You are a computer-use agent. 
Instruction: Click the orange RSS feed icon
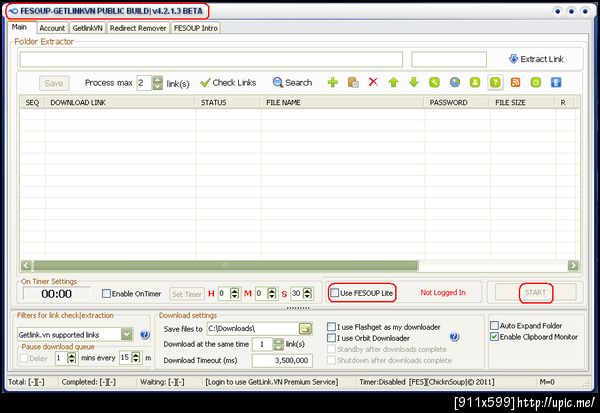click(515, 82)
